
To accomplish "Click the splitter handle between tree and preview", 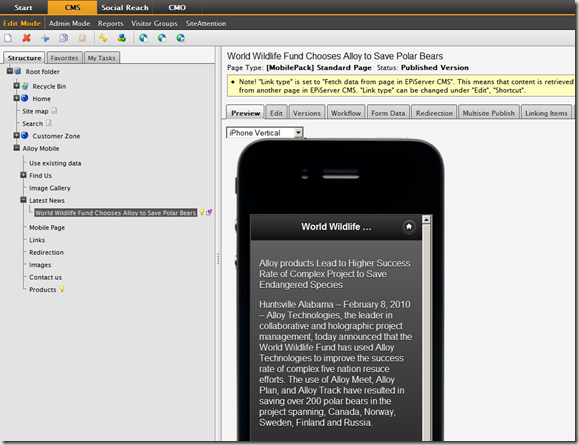I will pyautogui.click(x=218, y=259).
